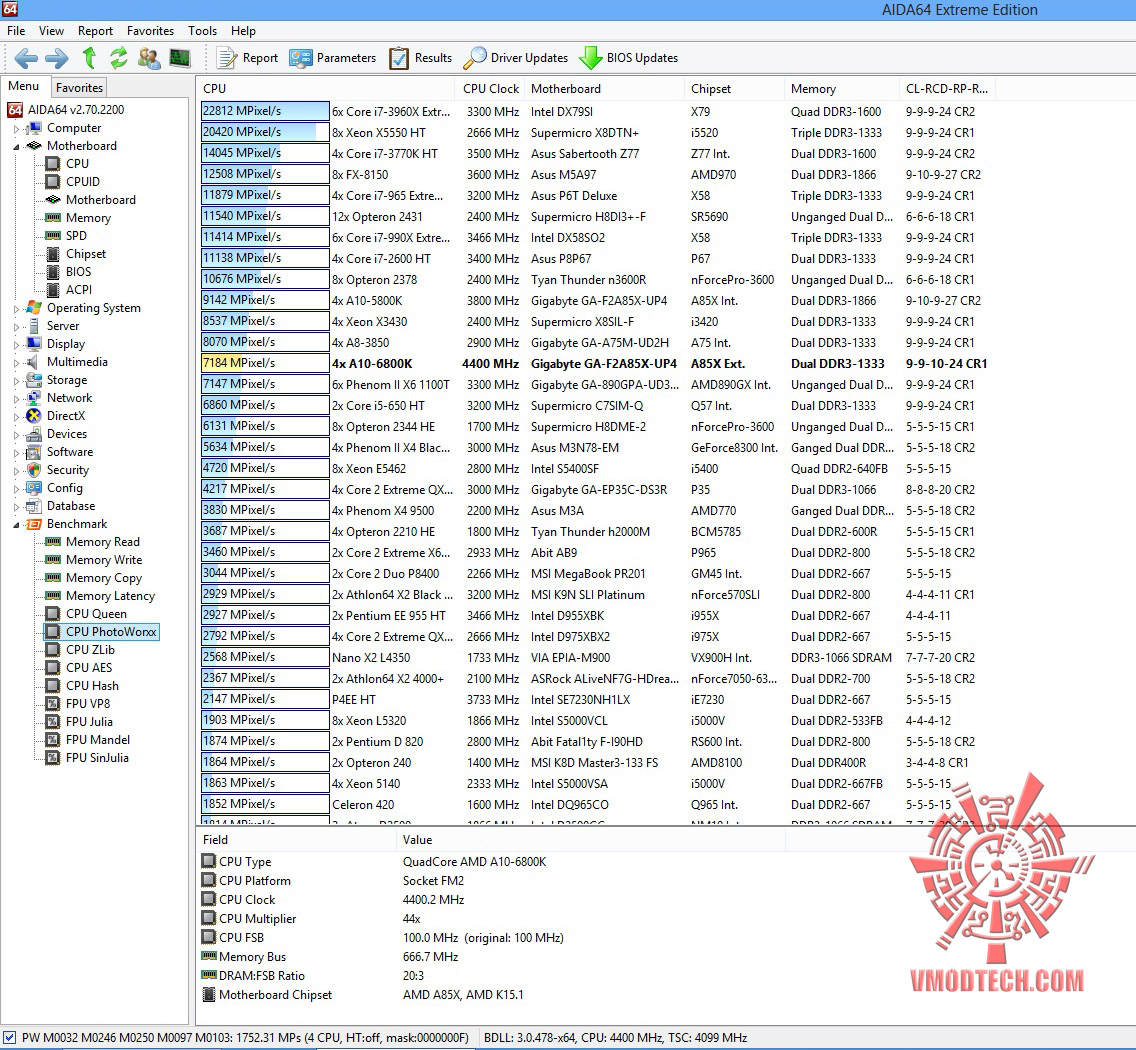The image size is (1136, 1050).
Task: Click the green monitor graph icon
Action: [180, 57]
